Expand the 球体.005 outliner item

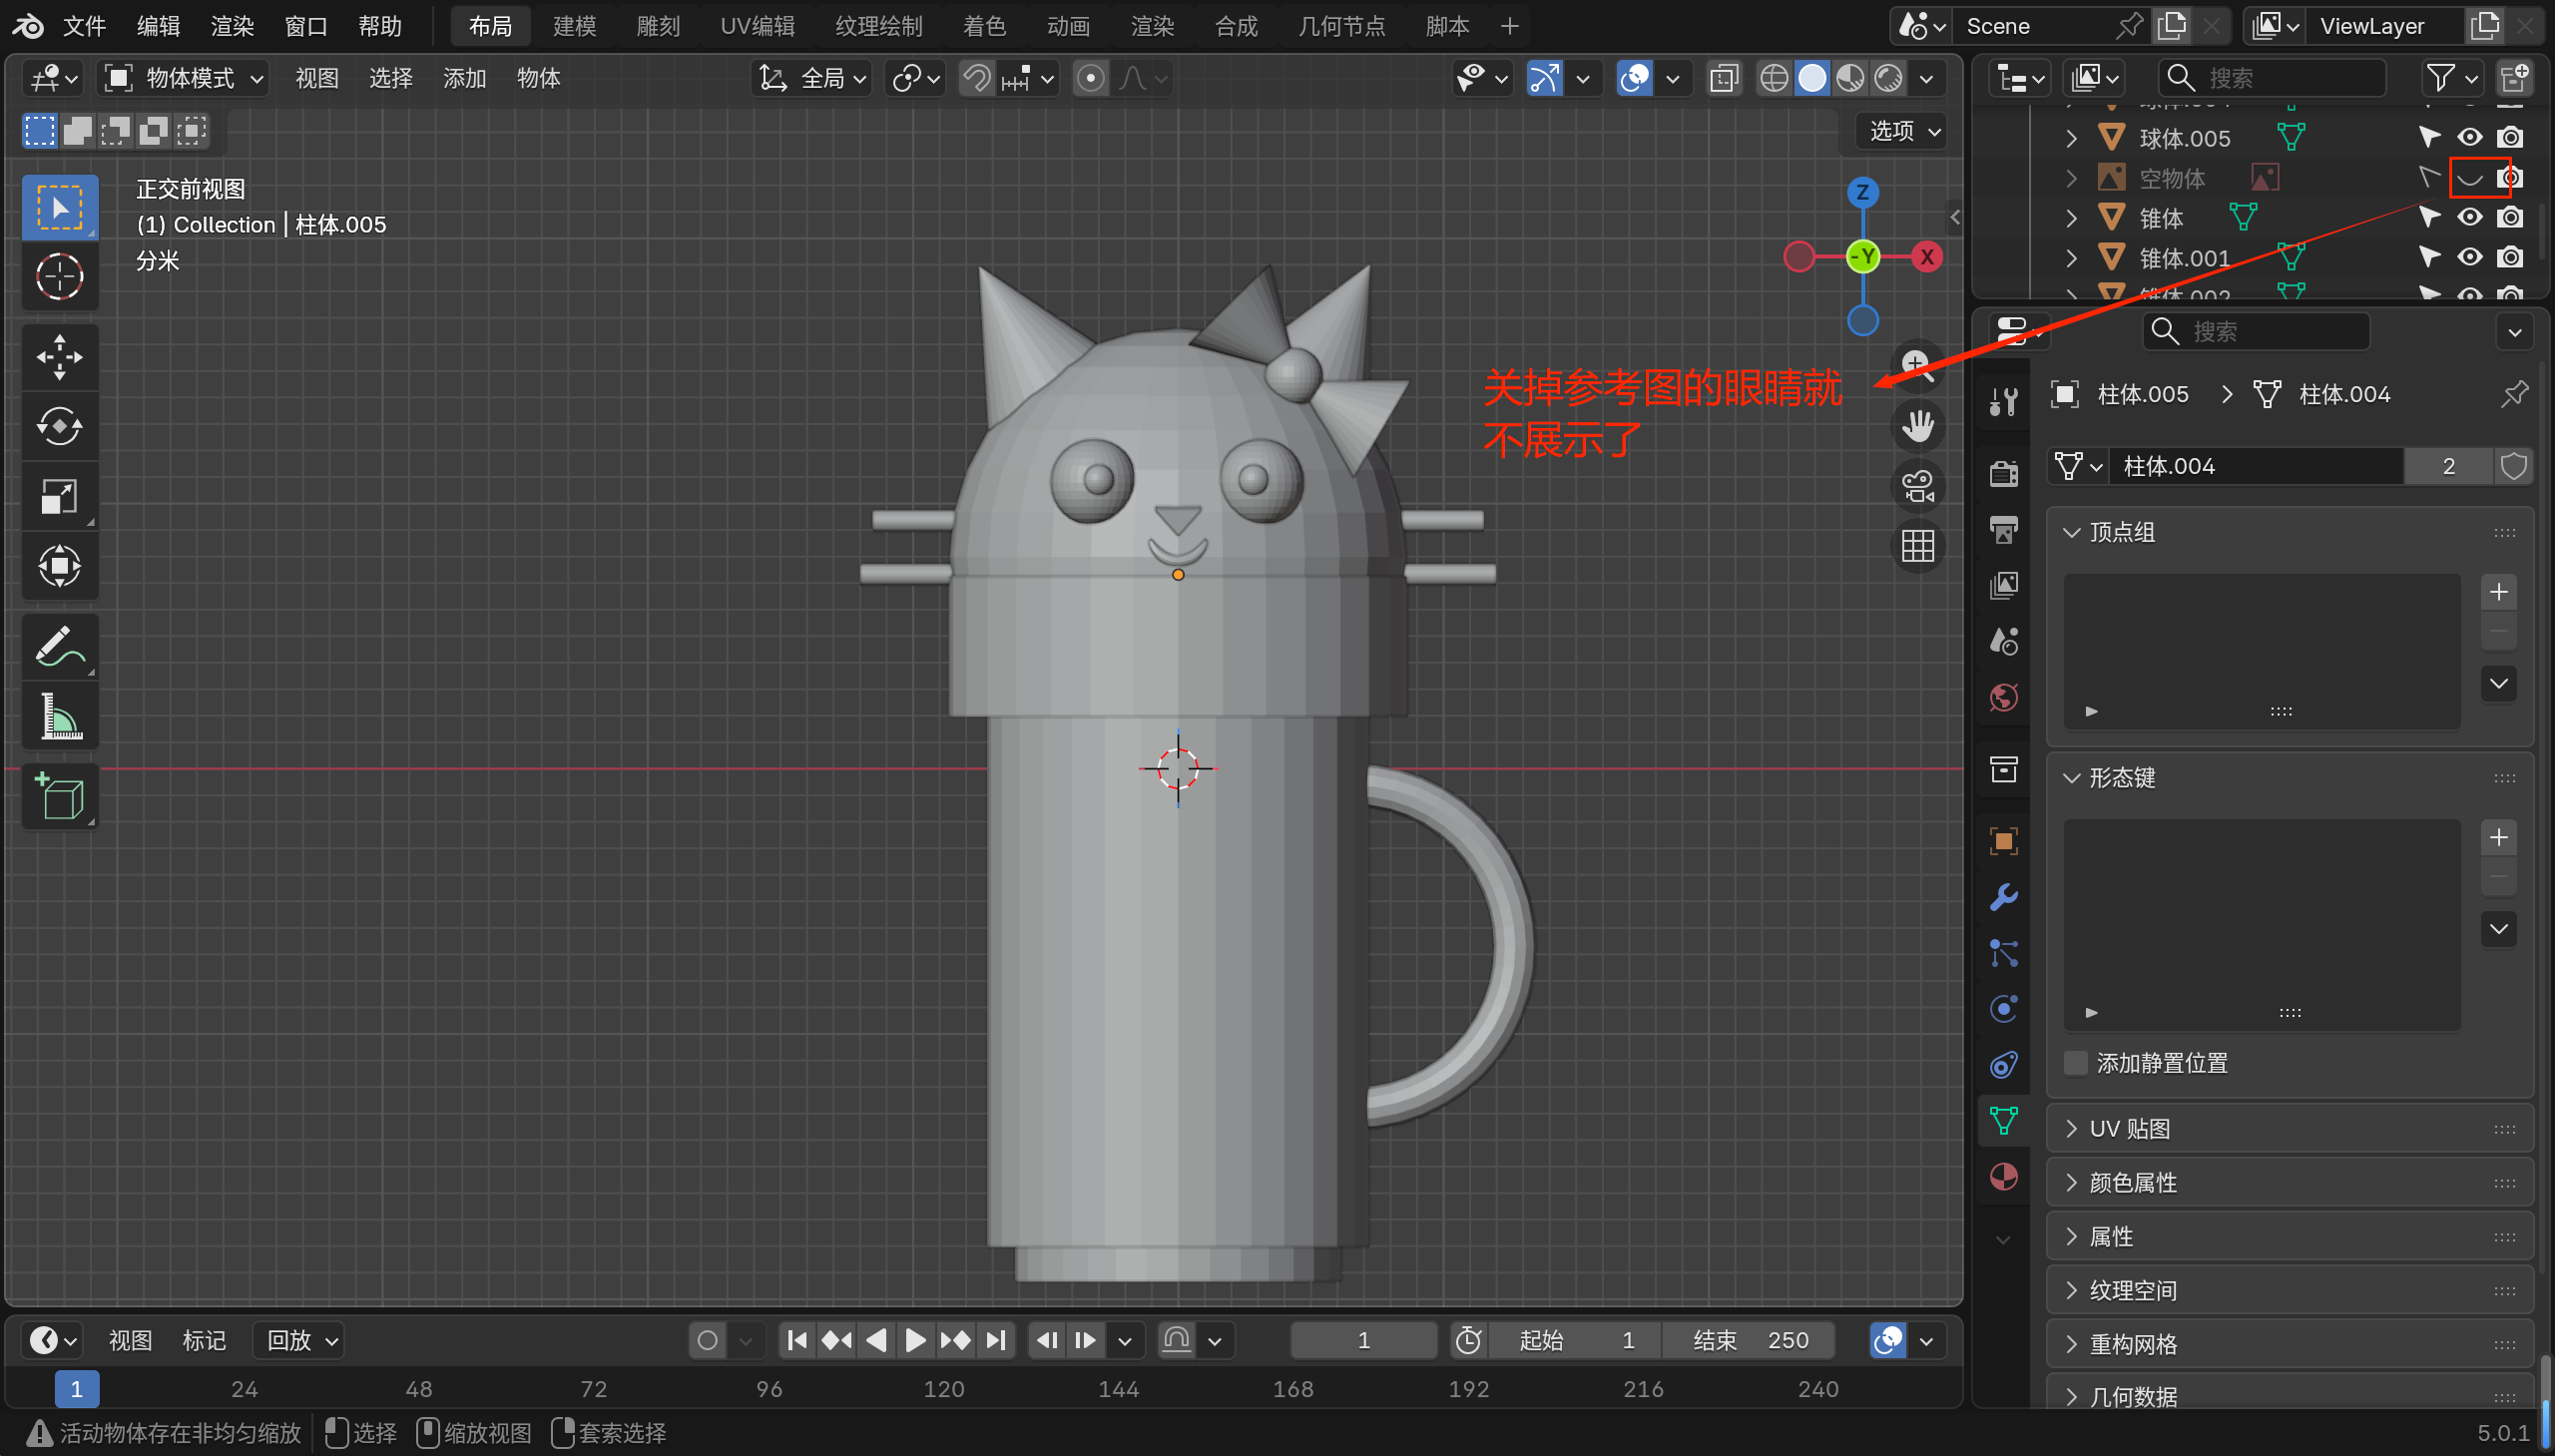tap(2071, 138)
